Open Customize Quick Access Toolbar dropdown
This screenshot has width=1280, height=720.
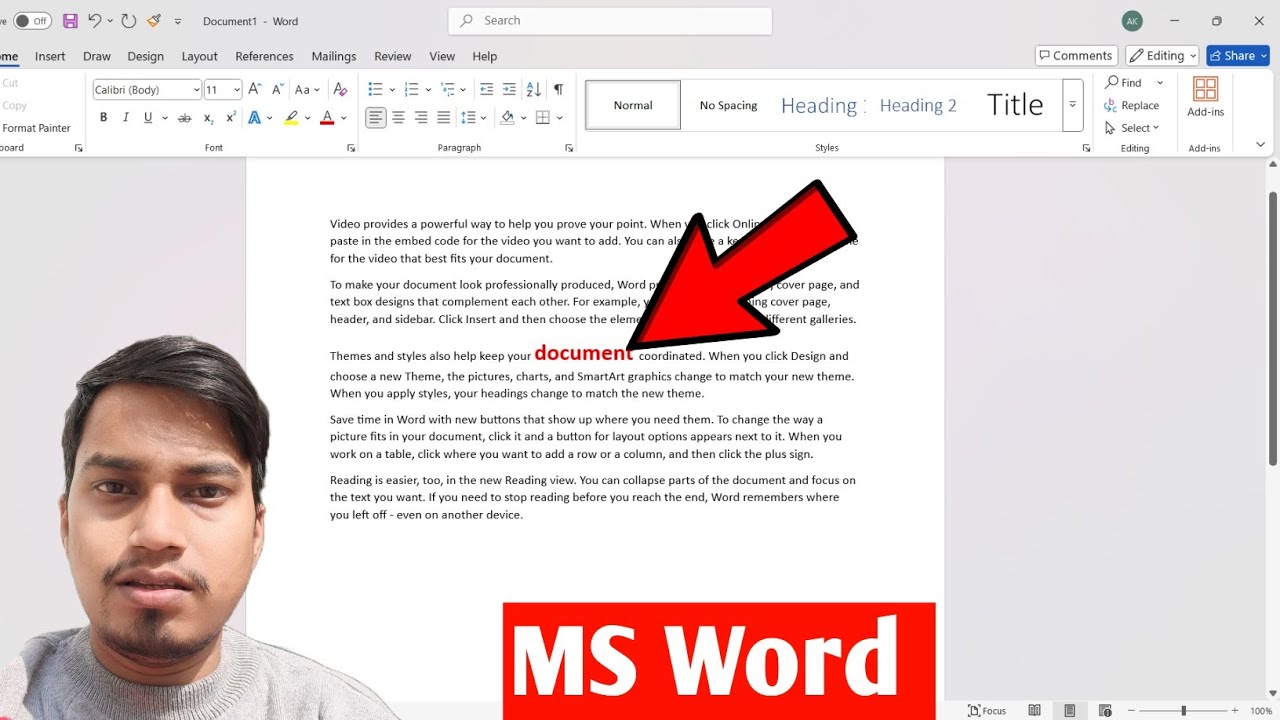click(x=178, y=21)
